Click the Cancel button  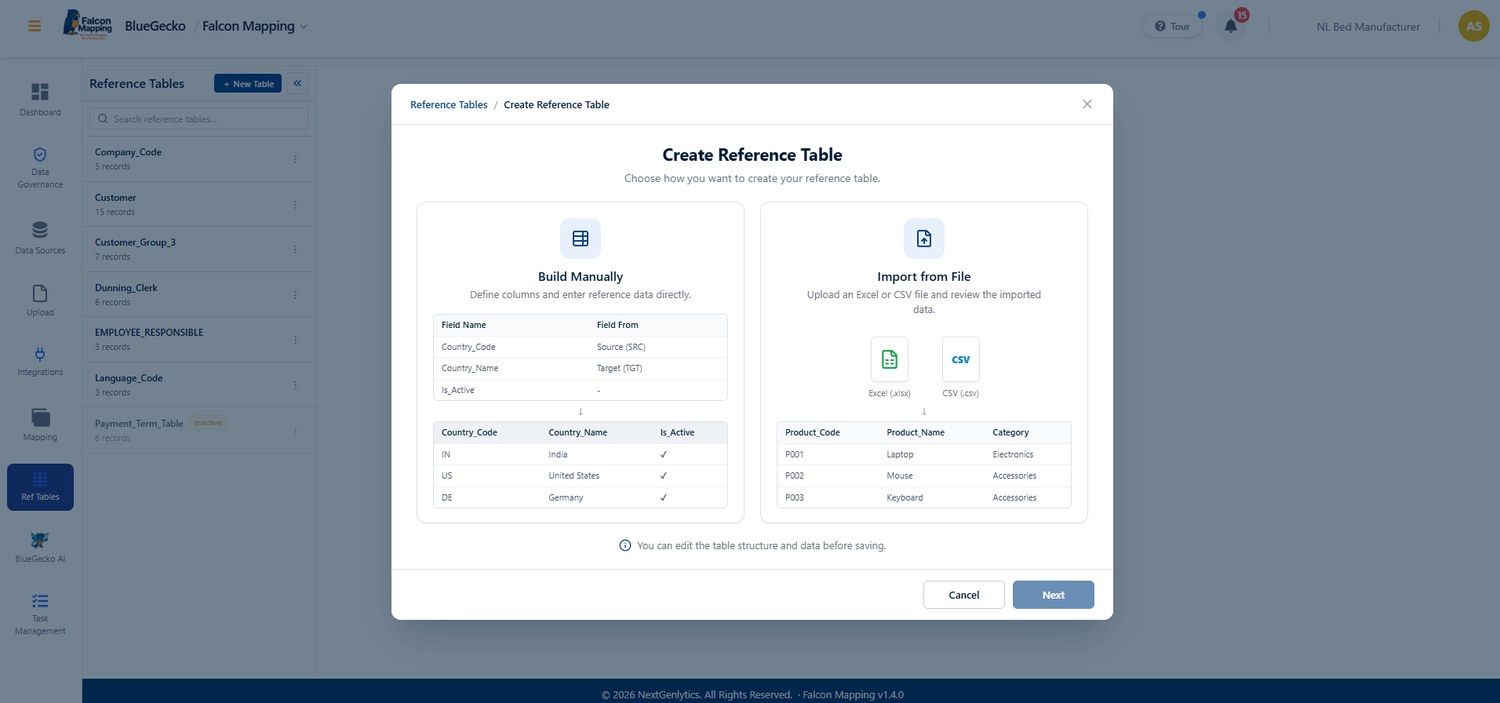[964, 595]
